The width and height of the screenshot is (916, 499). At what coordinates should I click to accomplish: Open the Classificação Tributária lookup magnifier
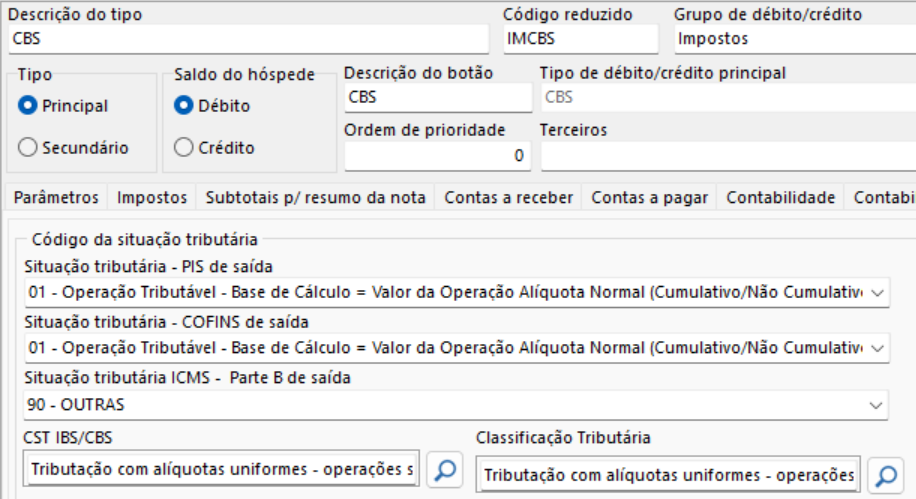click(884, 473)
